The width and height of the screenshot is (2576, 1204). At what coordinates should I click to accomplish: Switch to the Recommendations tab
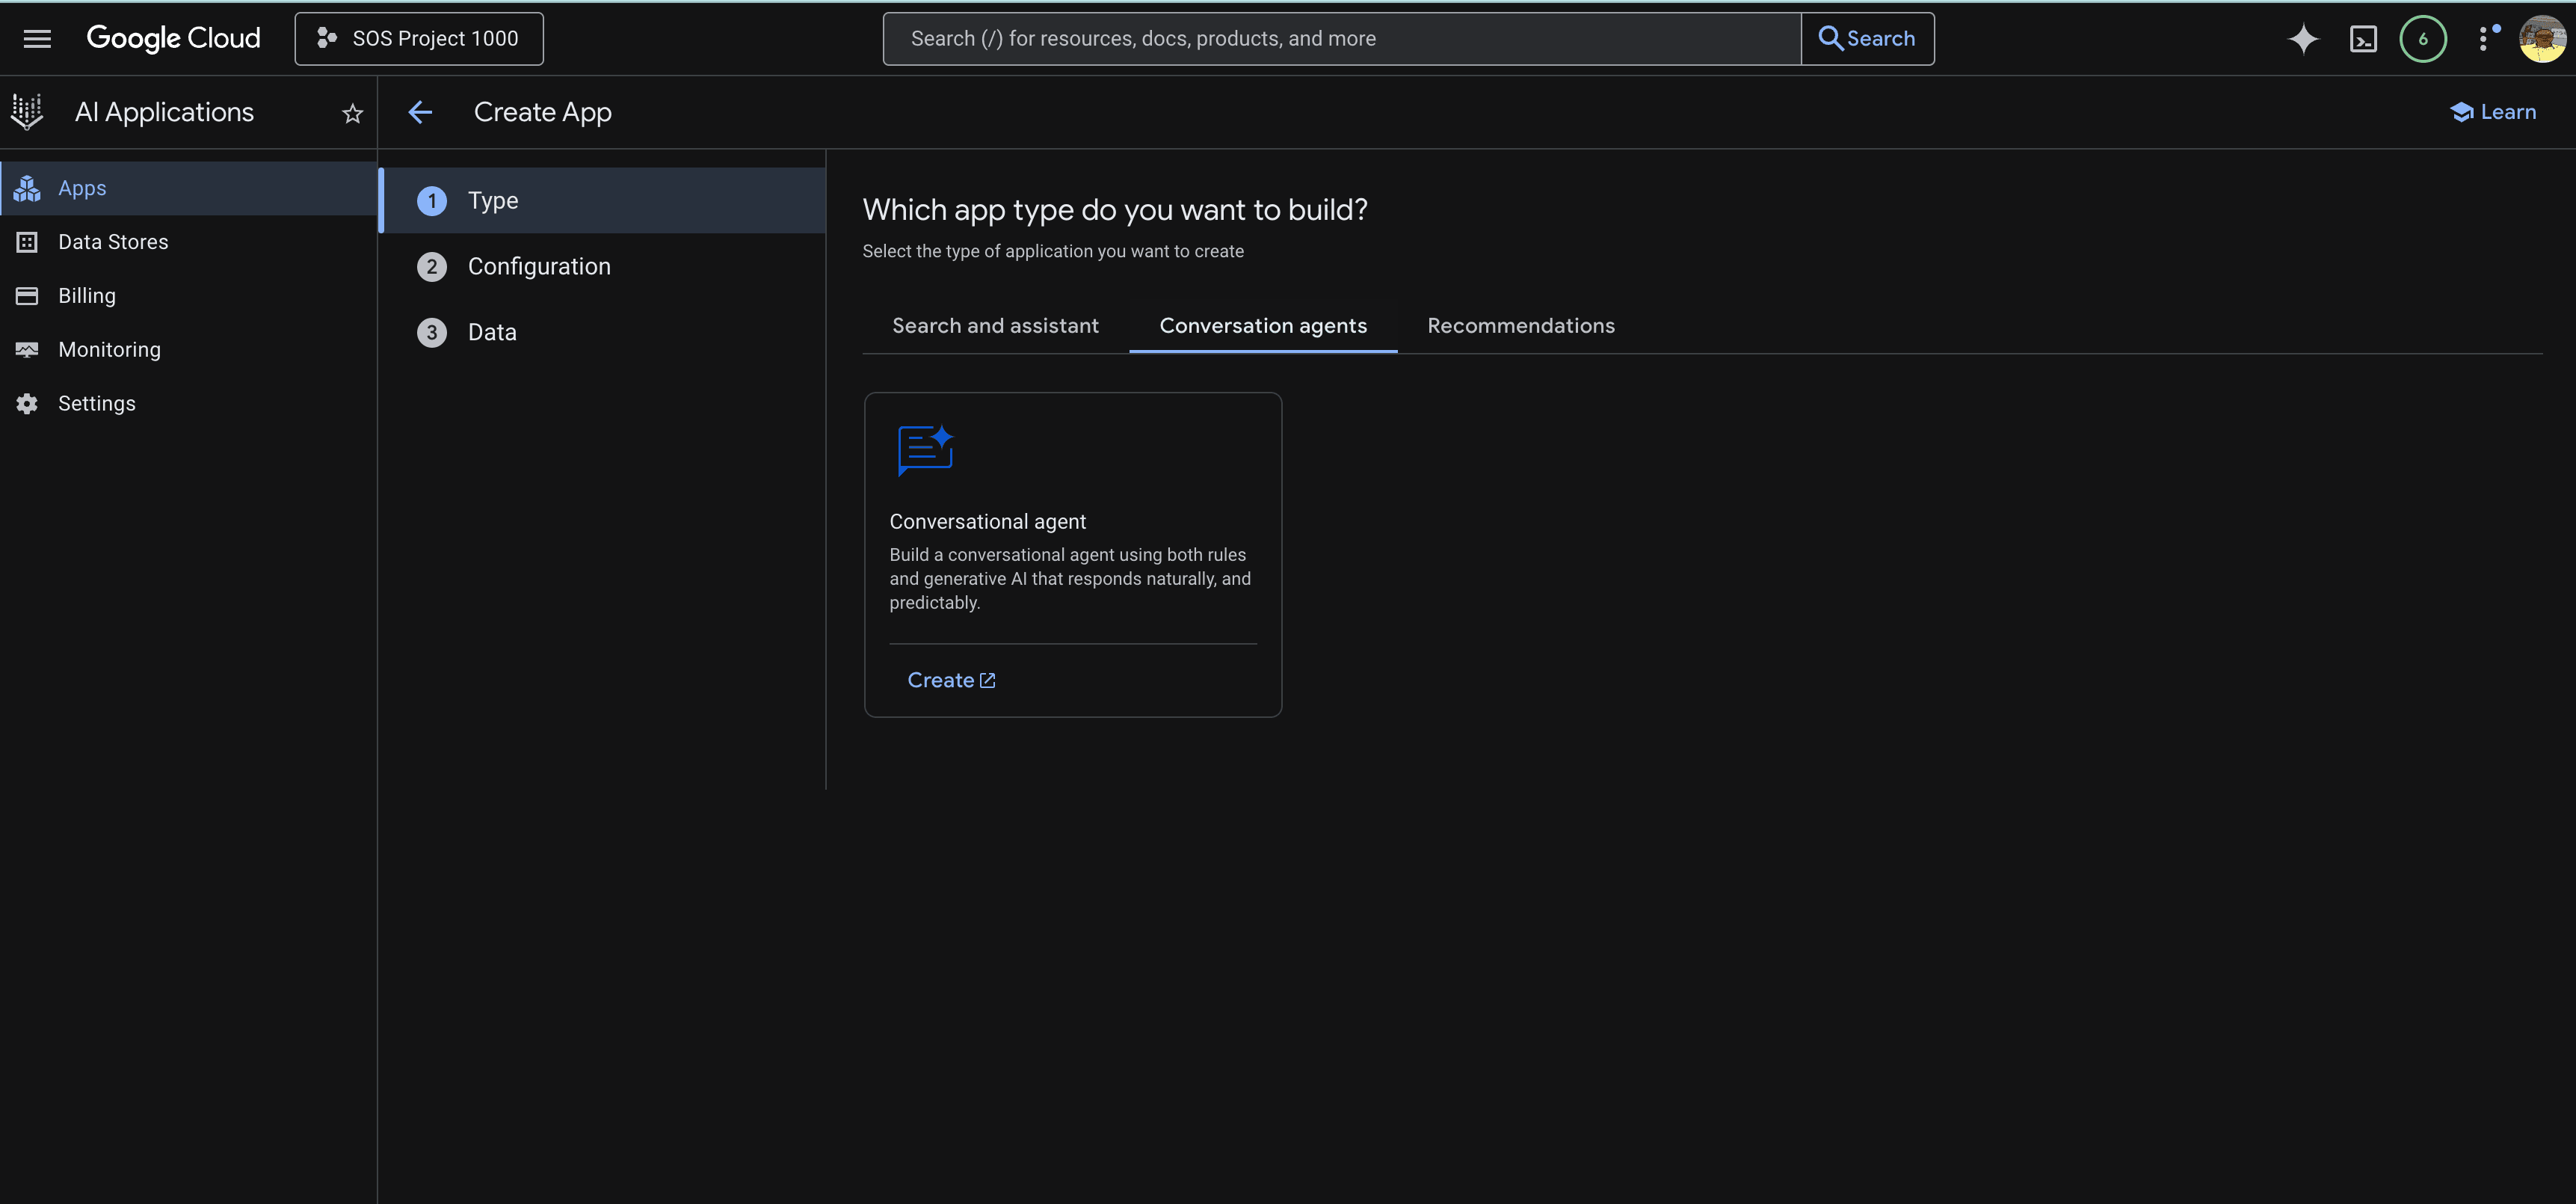coord(1520,325)
